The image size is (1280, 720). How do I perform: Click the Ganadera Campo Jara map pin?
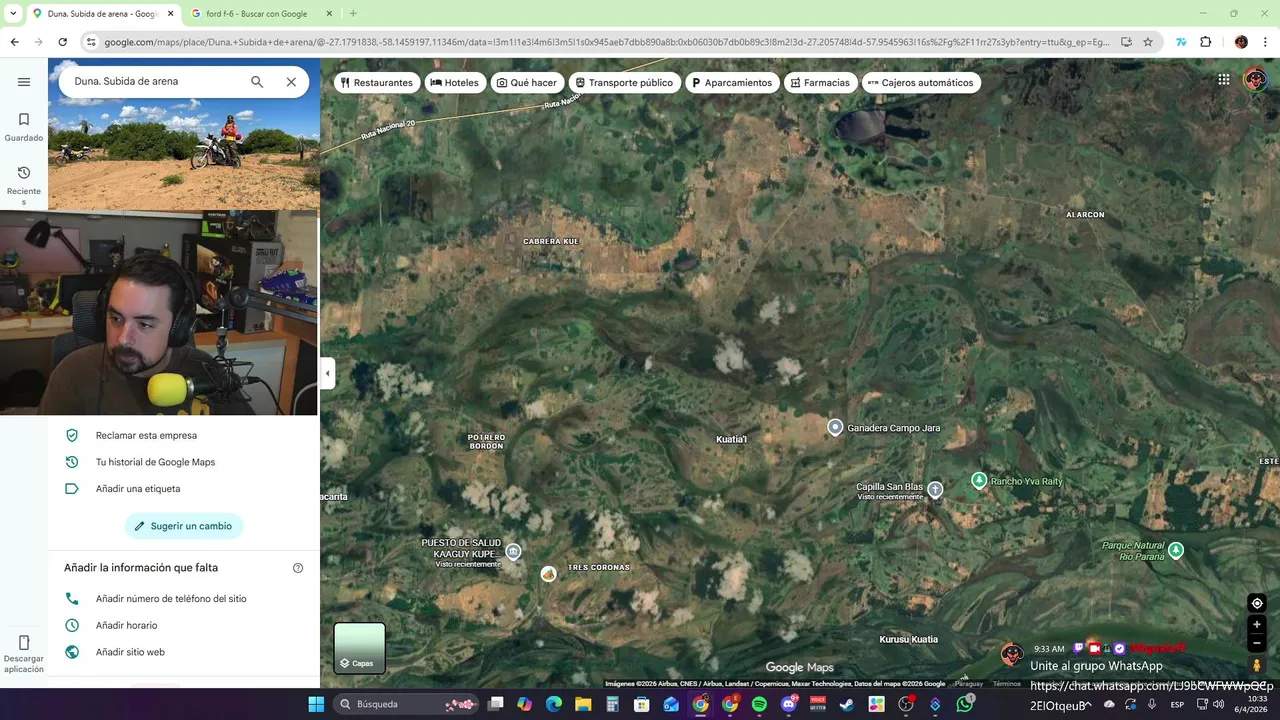click(x=835, y=427)
